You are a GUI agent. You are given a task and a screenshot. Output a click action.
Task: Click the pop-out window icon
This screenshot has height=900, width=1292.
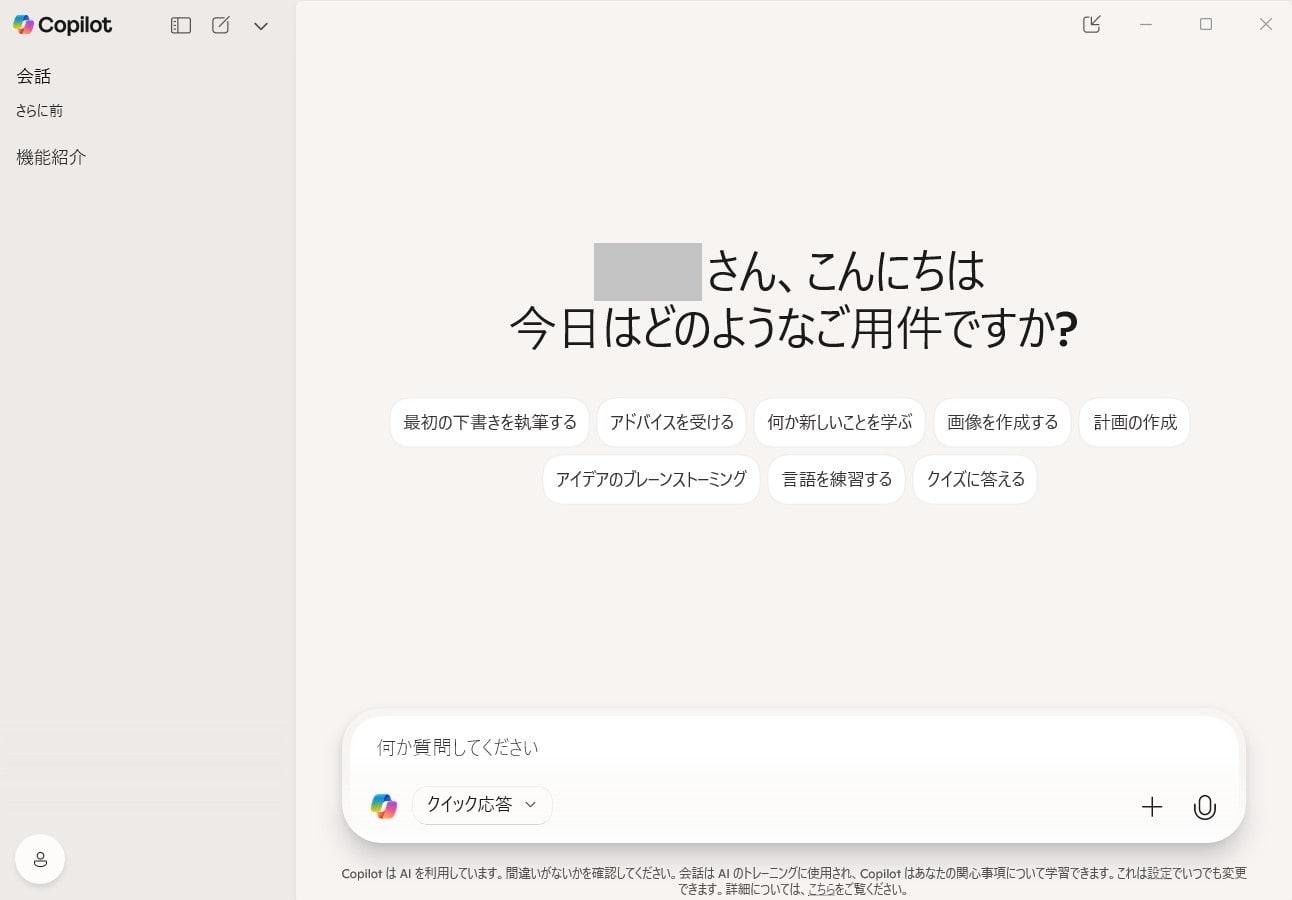tap(1091, 24)
